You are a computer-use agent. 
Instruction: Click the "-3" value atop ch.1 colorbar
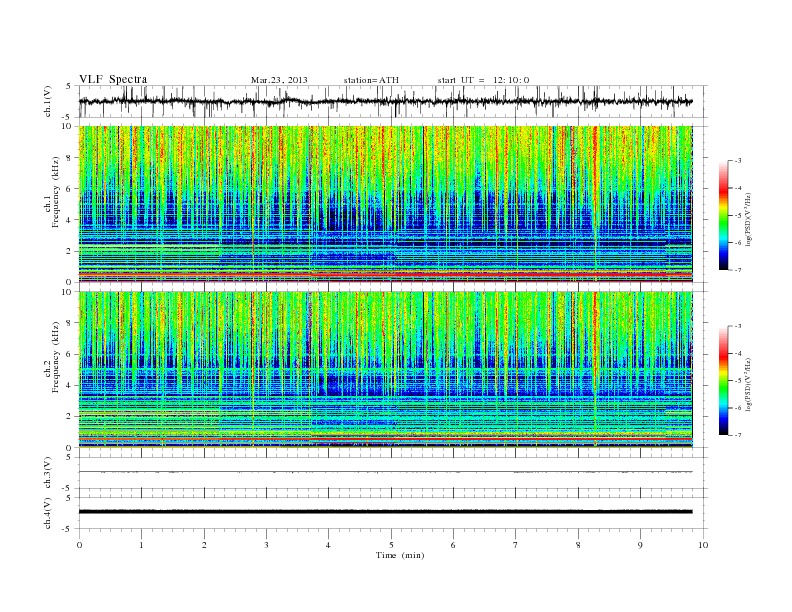pyautogui.click(x=737, y=161)
